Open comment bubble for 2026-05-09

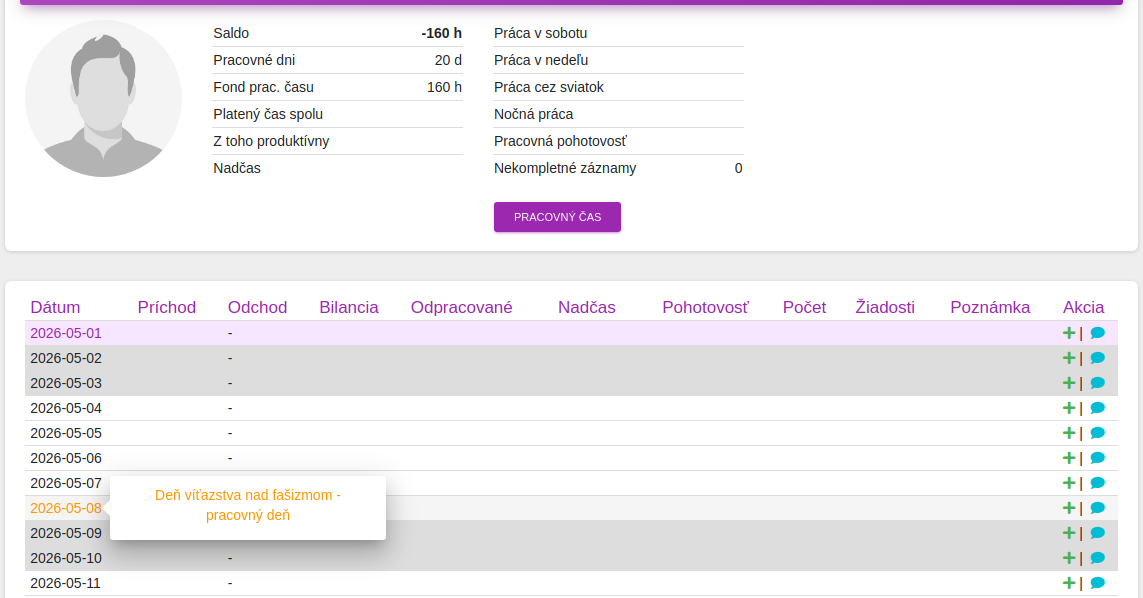click(1097, 533)
